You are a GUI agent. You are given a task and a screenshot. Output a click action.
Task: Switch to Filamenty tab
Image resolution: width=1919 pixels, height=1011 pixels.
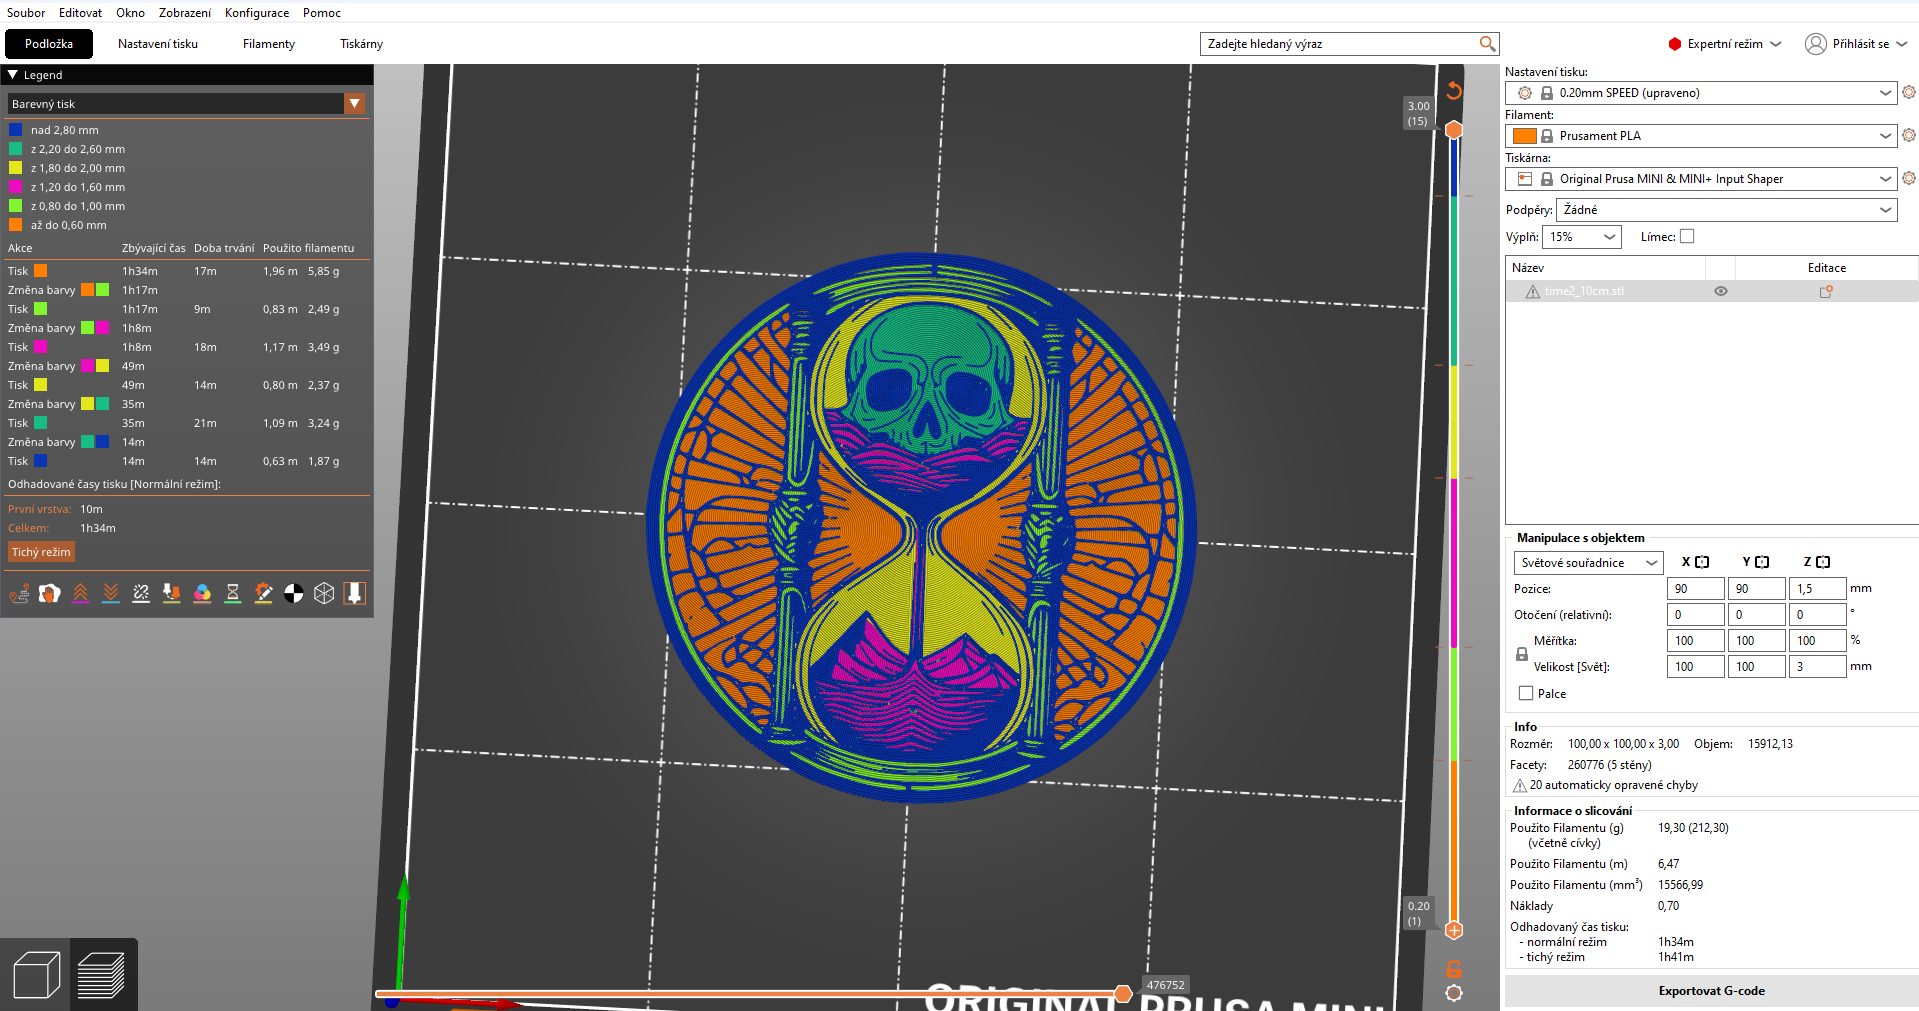pos(269,44)
